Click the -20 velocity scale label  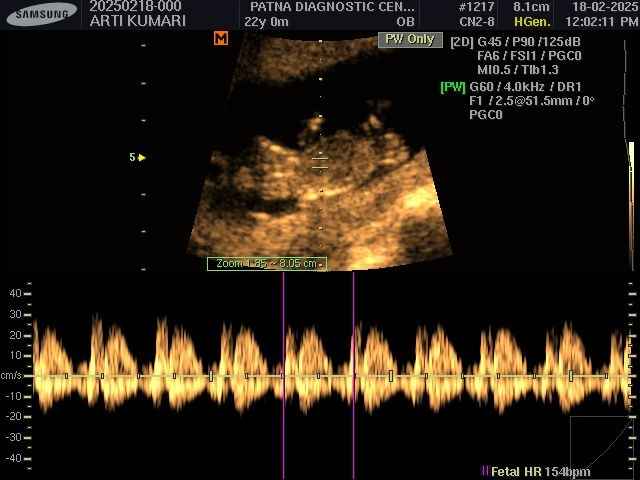point(13,416)
